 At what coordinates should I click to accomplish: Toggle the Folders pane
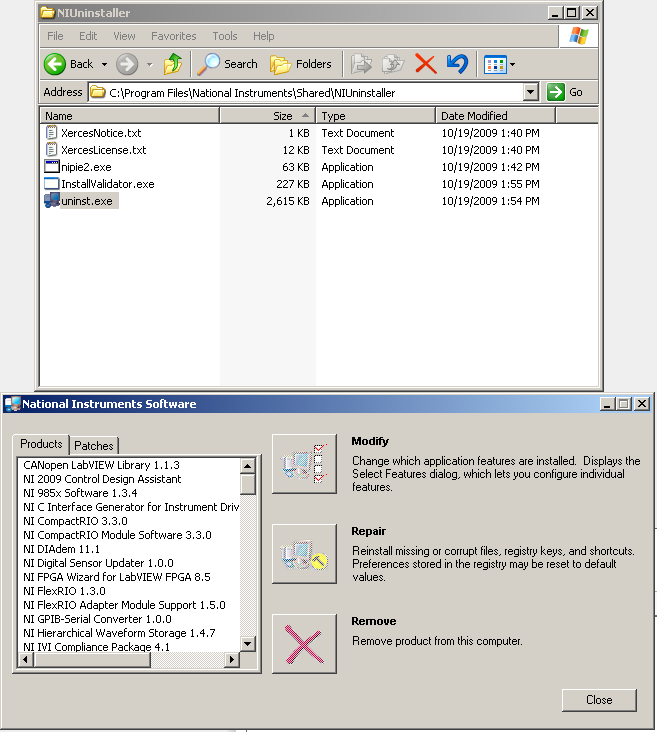[301, 64]
